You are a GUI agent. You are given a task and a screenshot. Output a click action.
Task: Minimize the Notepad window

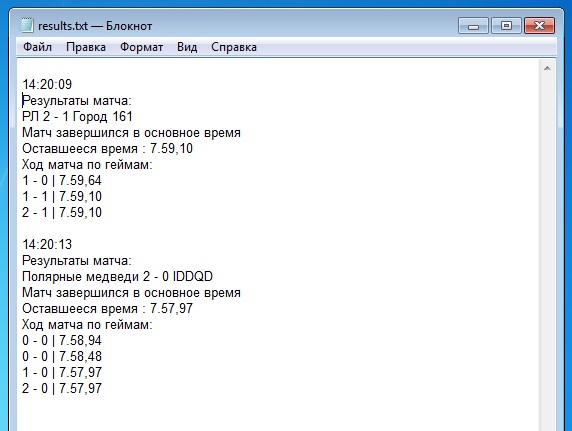pyautogui.click(x=473, y=26)
